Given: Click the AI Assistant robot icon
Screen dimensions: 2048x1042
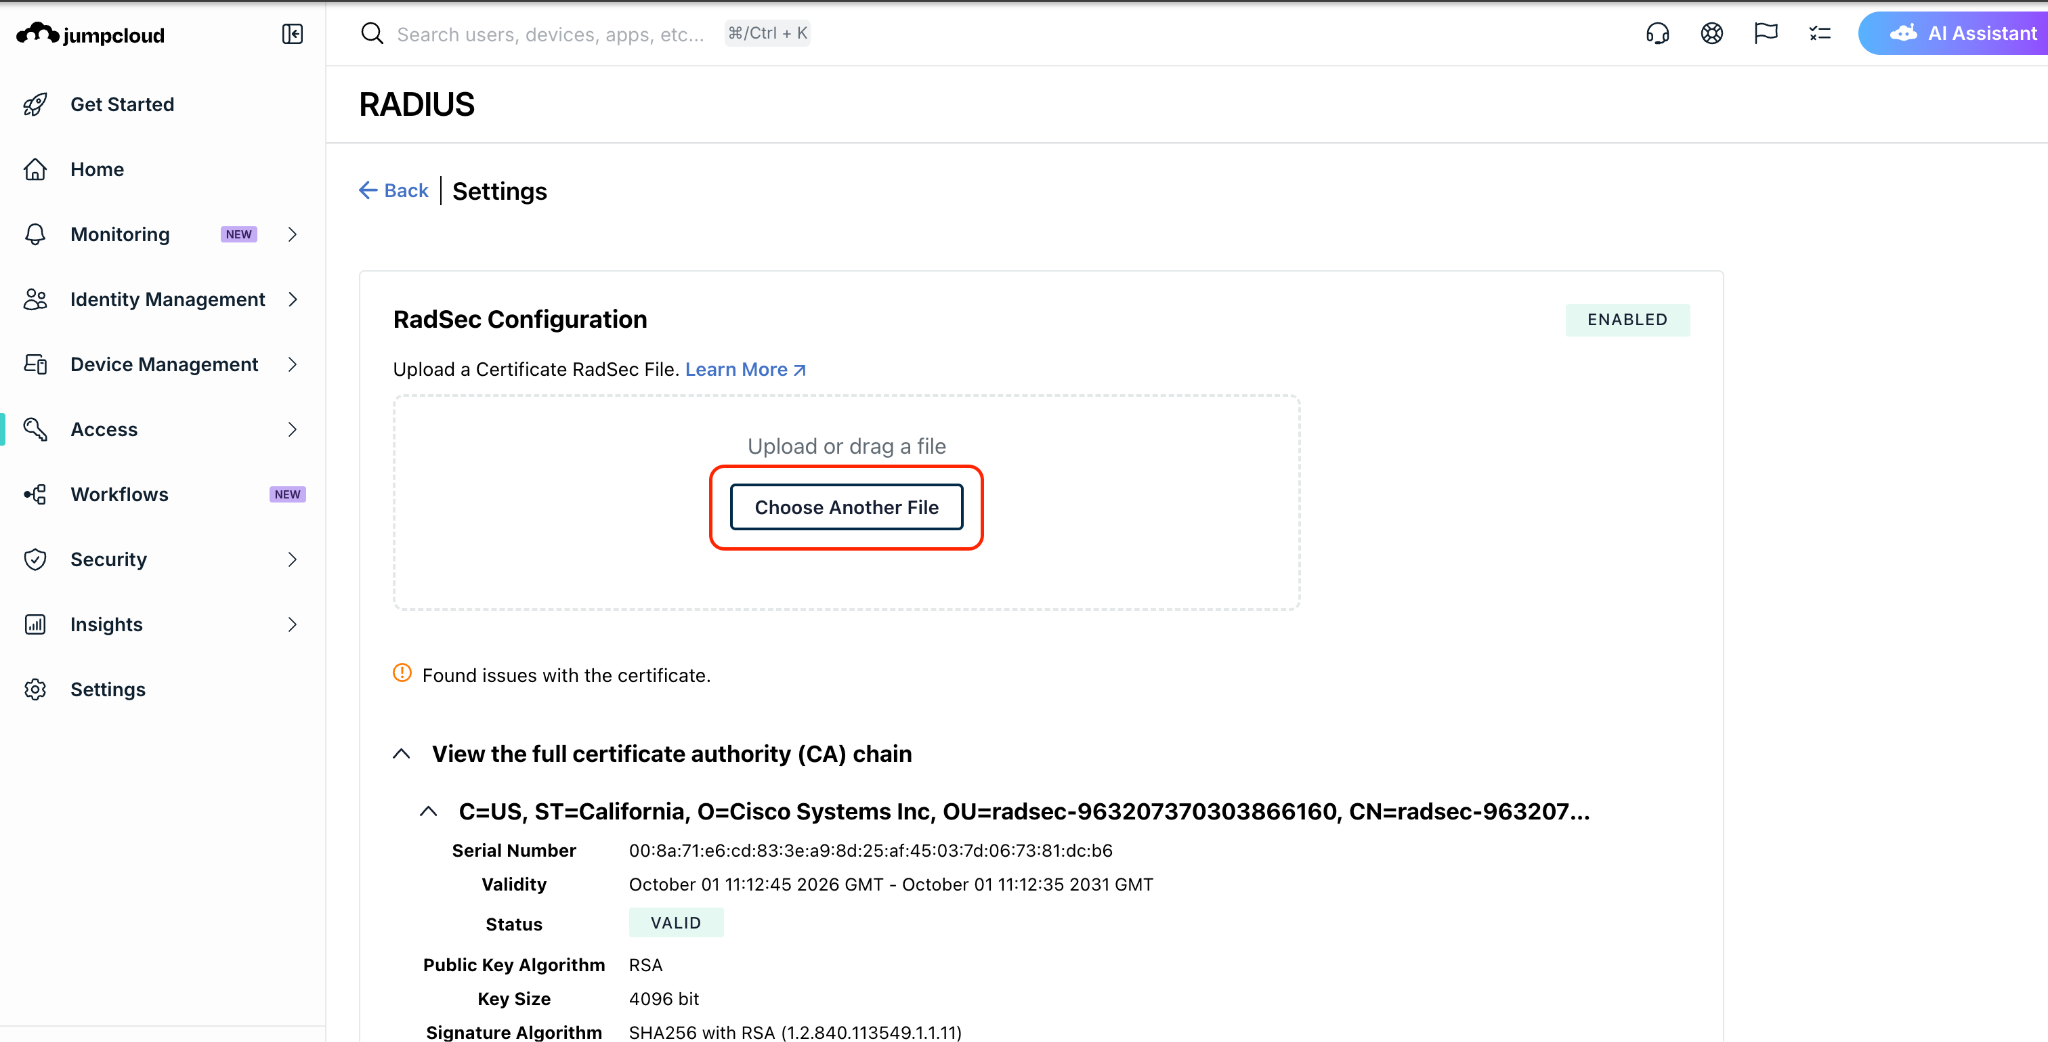Looking at the screenshot, I should [1903, 33].
